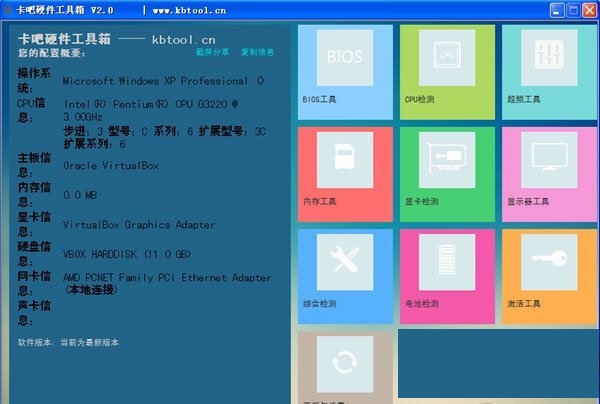Click the 截屏分享 link
Image resolution: width=600 pixels, height=404 pixels.
212,52
